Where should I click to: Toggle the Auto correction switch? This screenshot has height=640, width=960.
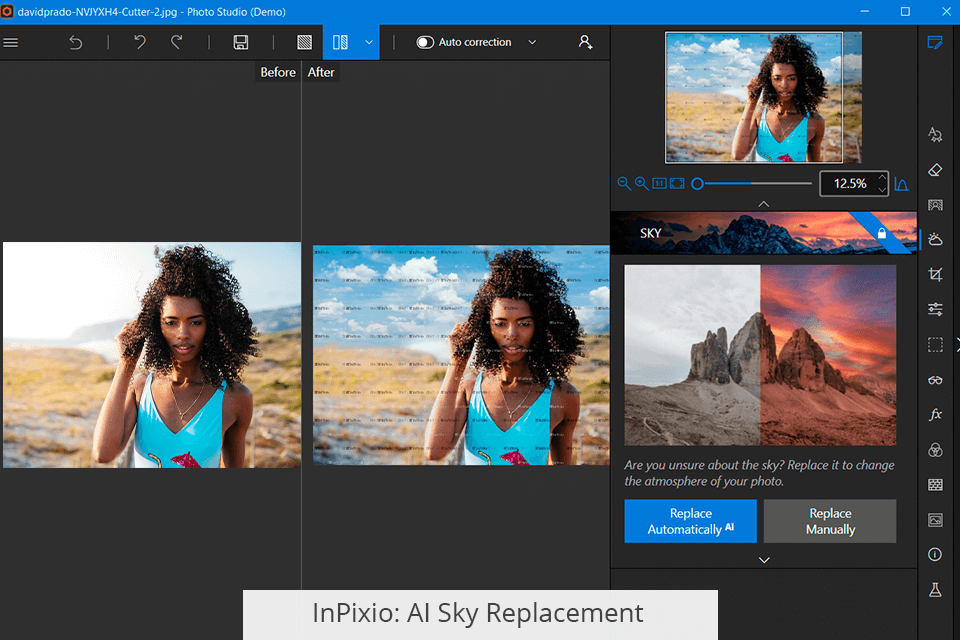[425, 42]
